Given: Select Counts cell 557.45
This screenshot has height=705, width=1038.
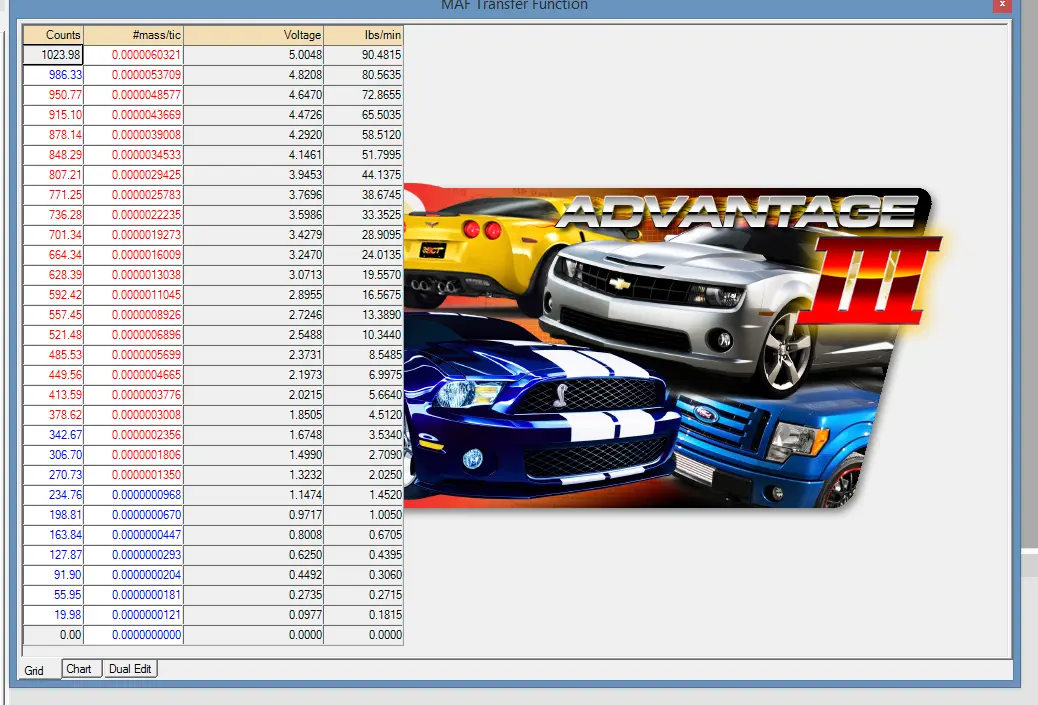Looking at the screenshot, I should pyautogui.click(x=53, y=314).
